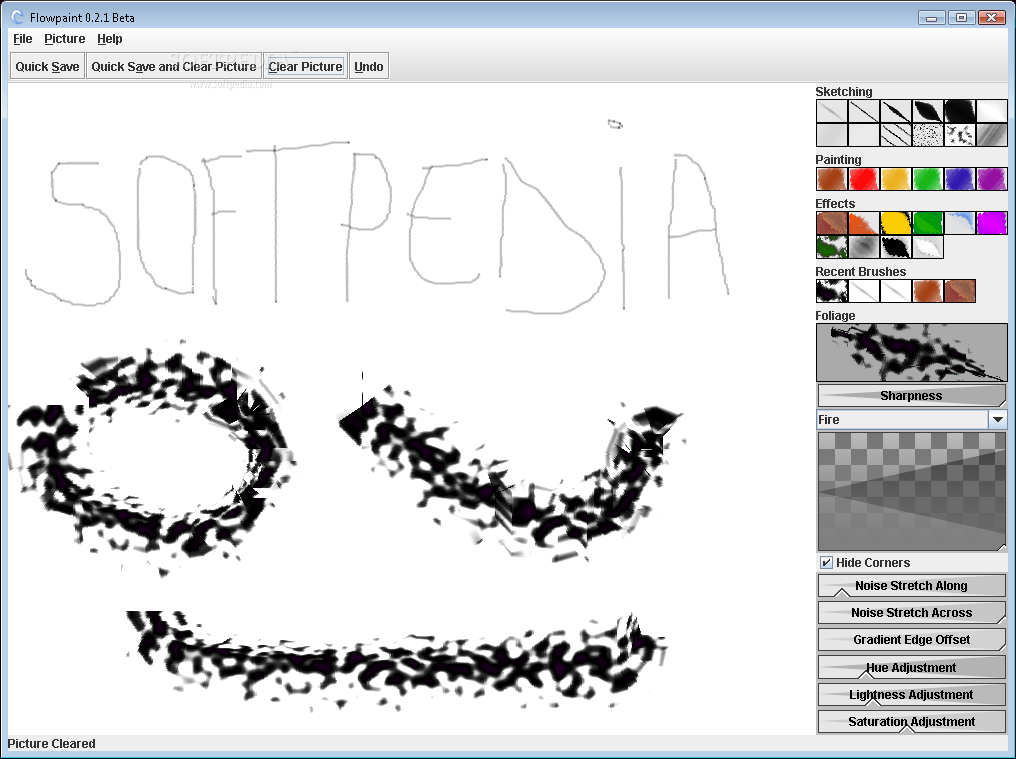Pick the plain brown brush in Recent Brushes
Viewport: 1016px width, 759px height.
pyautogui.click(x=928, y=291)
